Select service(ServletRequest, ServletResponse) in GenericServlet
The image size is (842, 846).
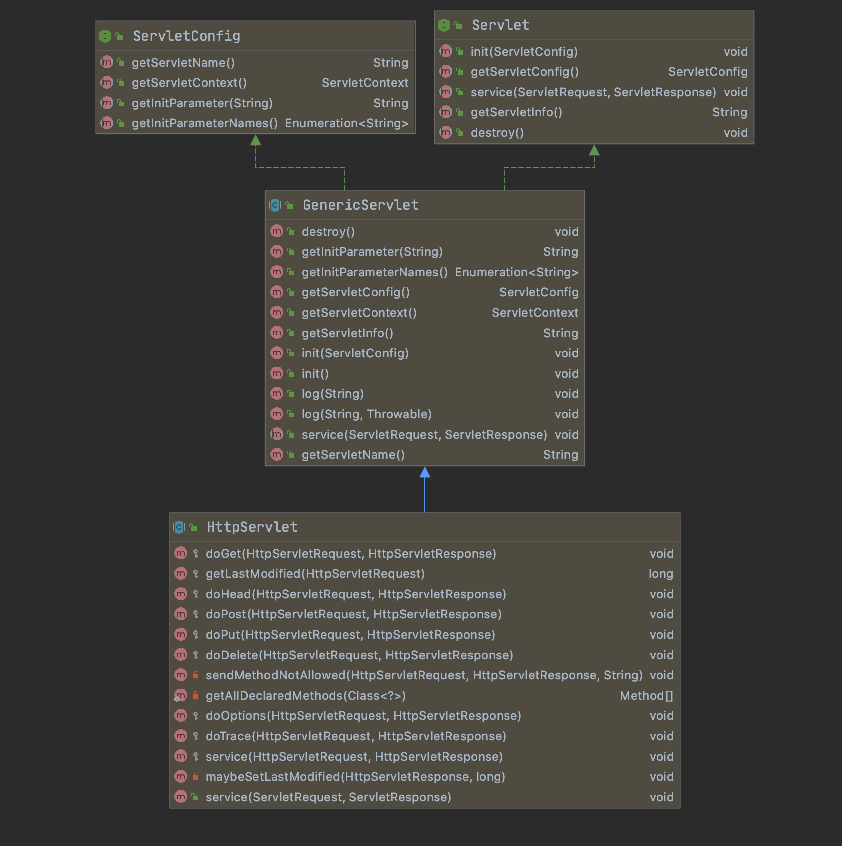coord(425,434)
